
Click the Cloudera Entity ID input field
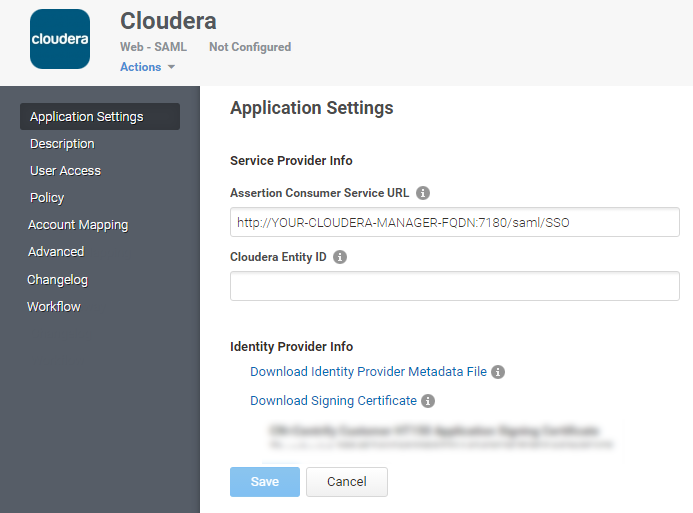point(454,286)
